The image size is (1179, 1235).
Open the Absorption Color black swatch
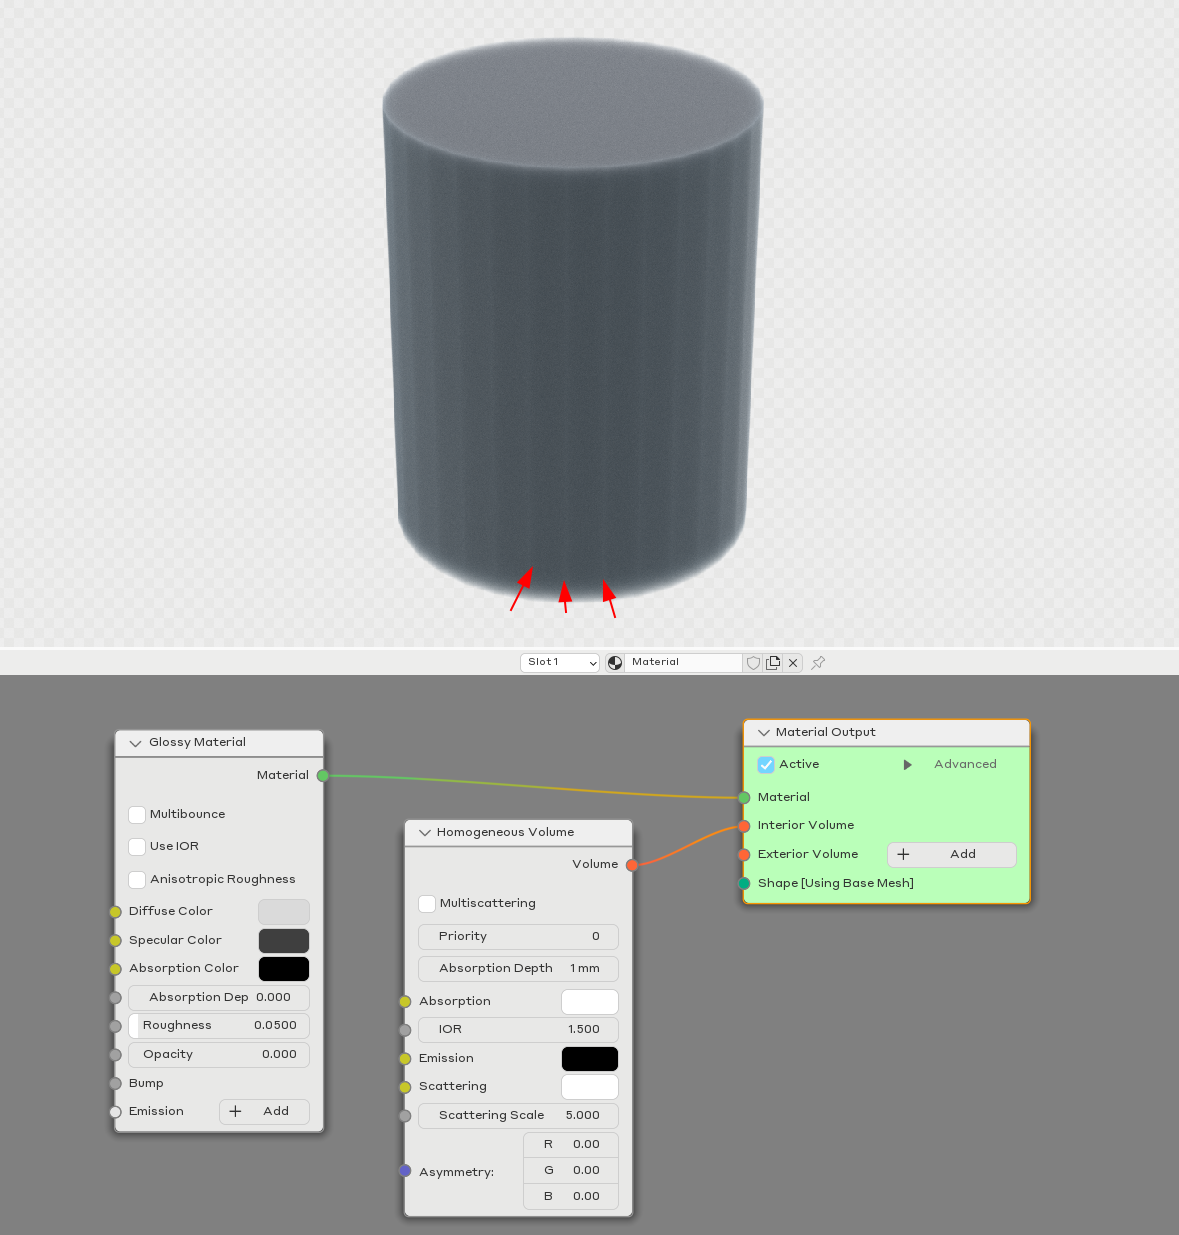pyautogui.click(x=284, y=969)
